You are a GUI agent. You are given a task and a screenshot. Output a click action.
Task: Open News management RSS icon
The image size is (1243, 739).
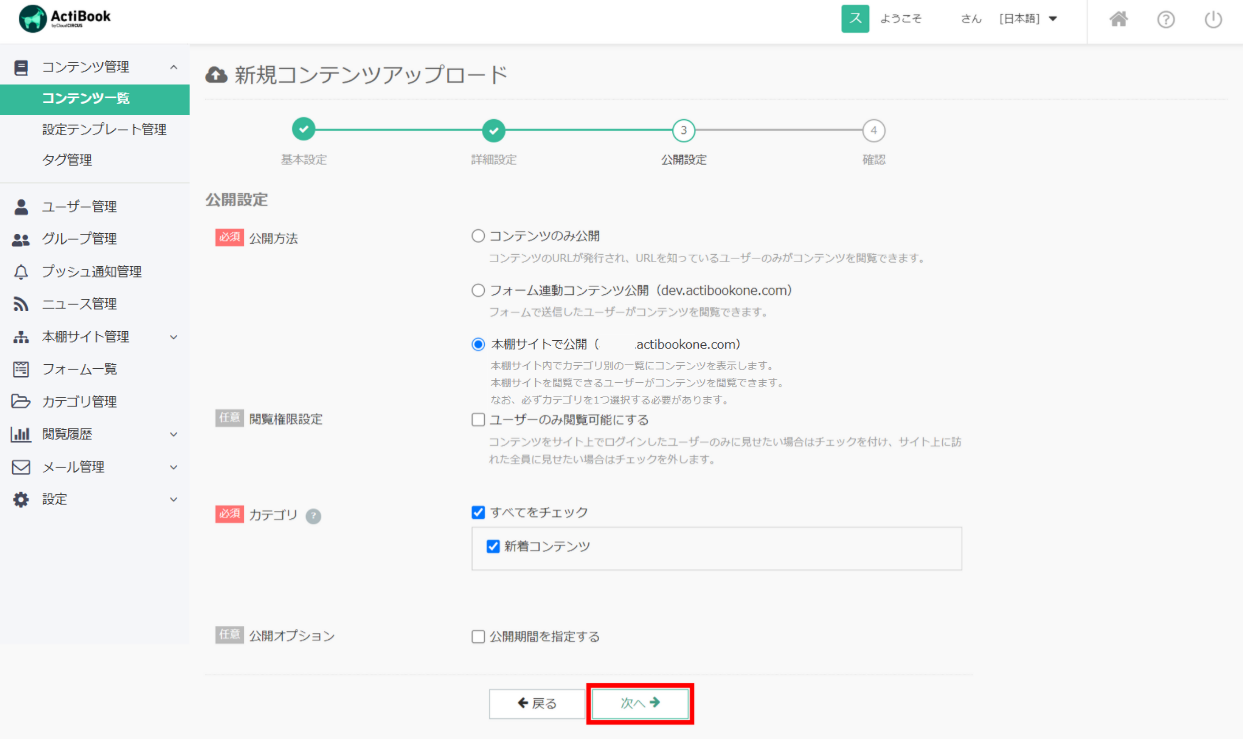(21, 304)
